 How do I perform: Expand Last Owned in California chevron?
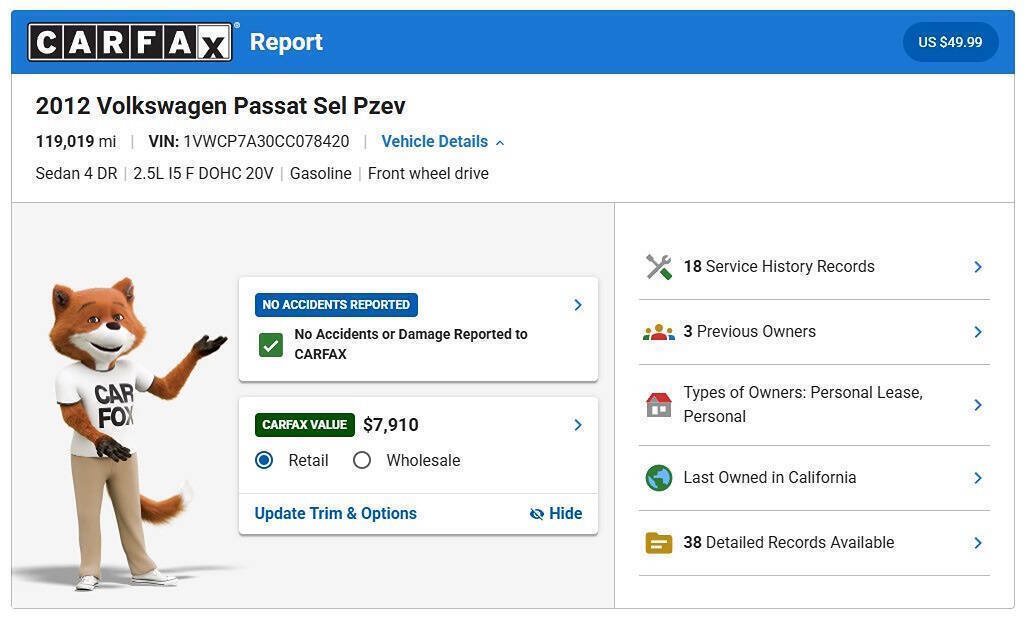tap(978, 478)
